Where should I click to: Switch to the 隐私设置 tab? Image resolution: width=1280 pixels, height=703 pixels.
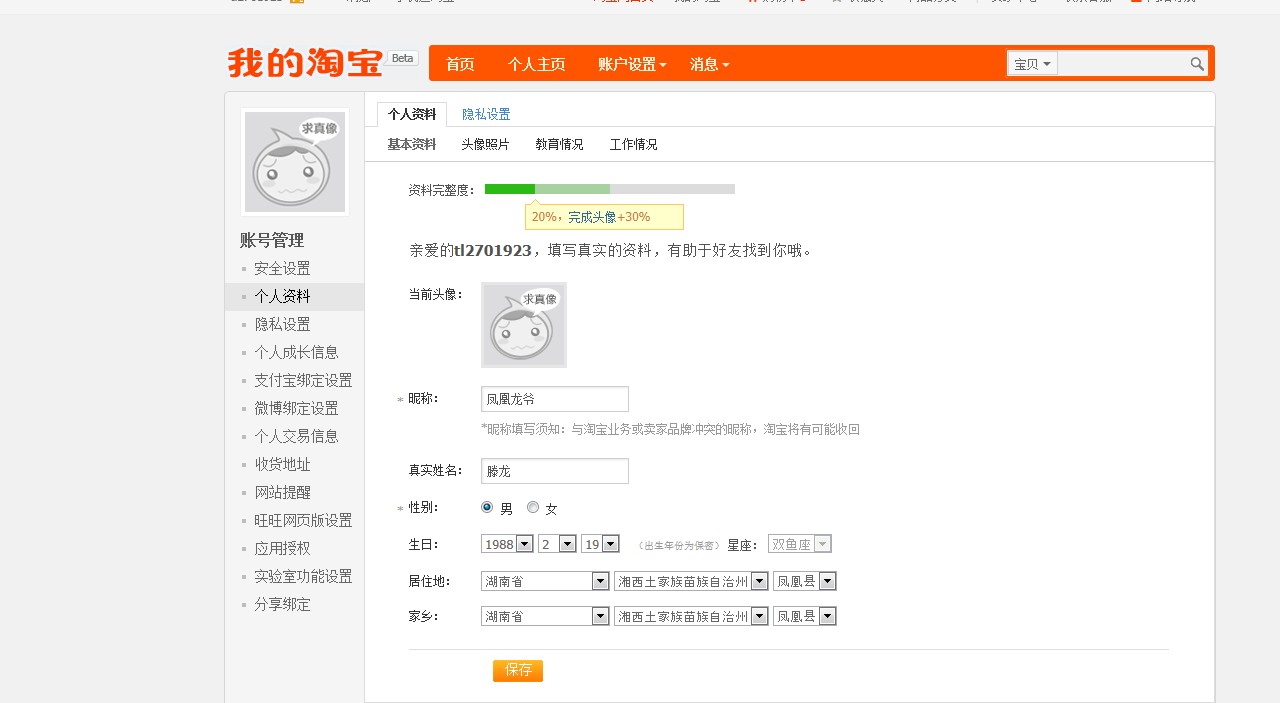click(486, 114)
